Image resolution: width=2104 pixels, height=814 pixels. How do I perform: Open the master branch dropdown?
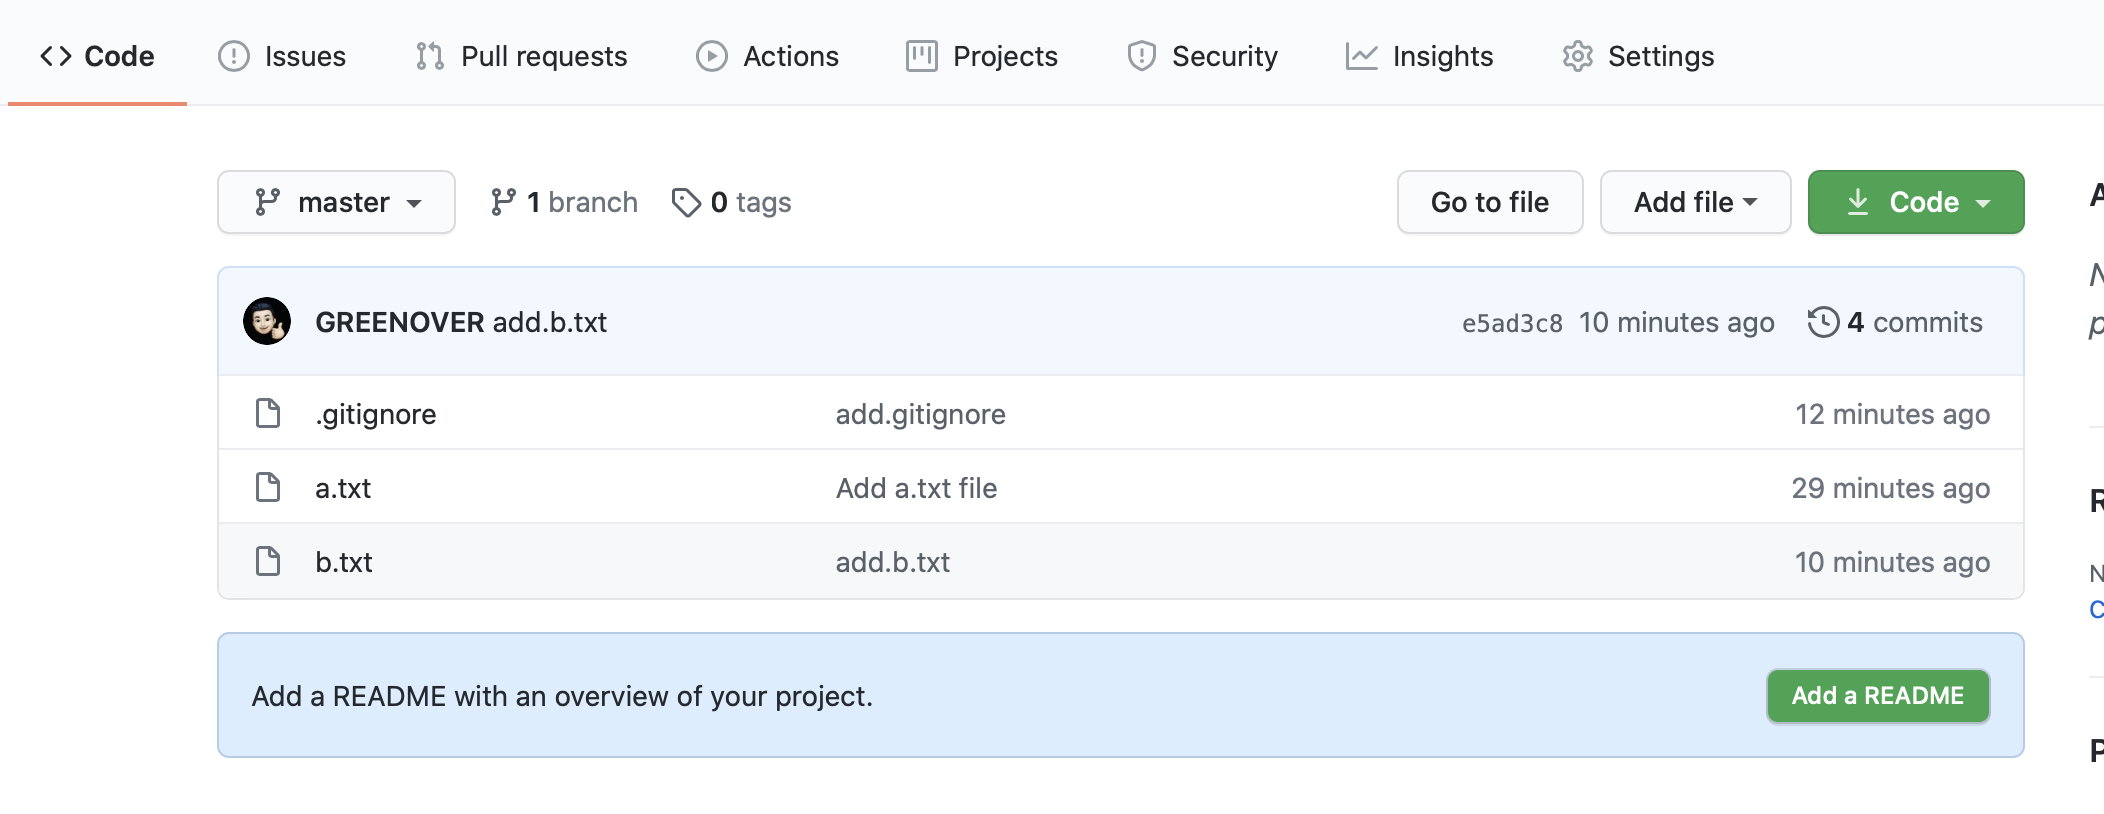click(336, 202)
